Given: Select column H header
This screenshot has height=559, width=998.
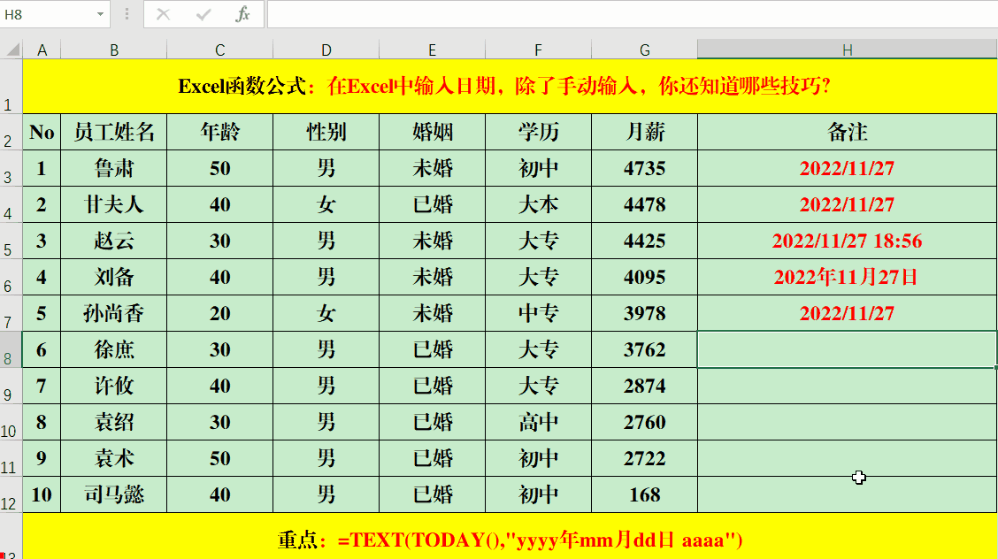Looking at the screenshot, I should coord(847,50).
